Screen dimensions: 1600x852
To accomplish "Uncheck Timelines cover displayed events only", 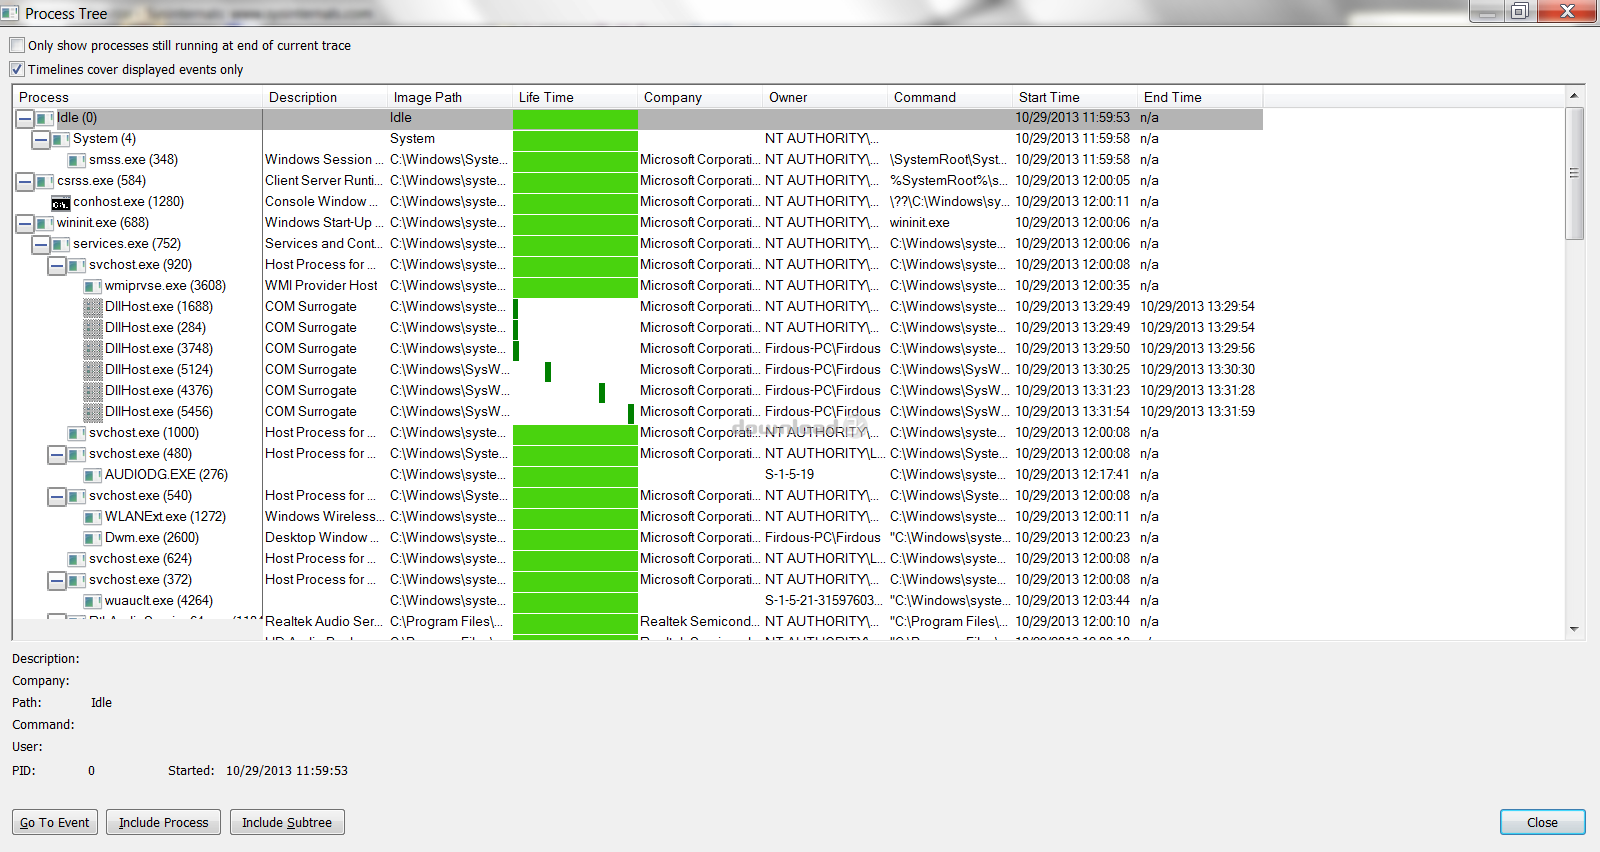I will [17, 69].
